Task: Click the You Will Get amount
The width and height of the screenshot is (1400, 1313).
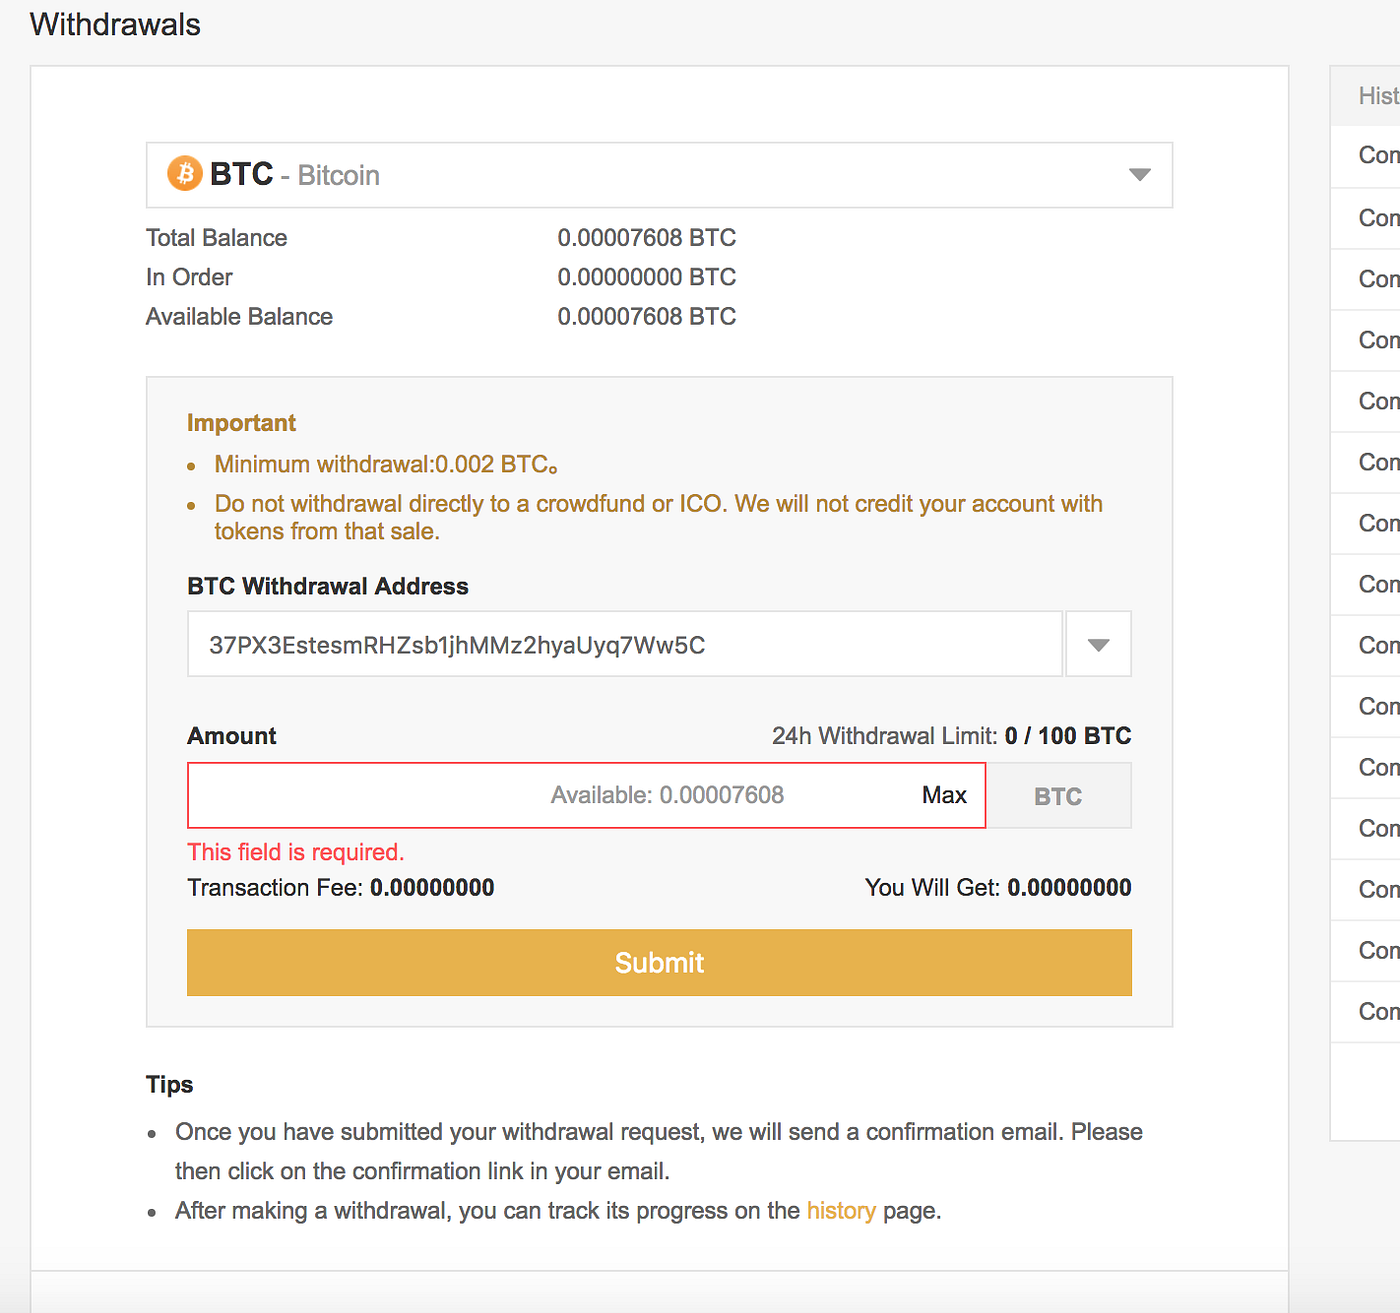Action: click(1069, 888)
